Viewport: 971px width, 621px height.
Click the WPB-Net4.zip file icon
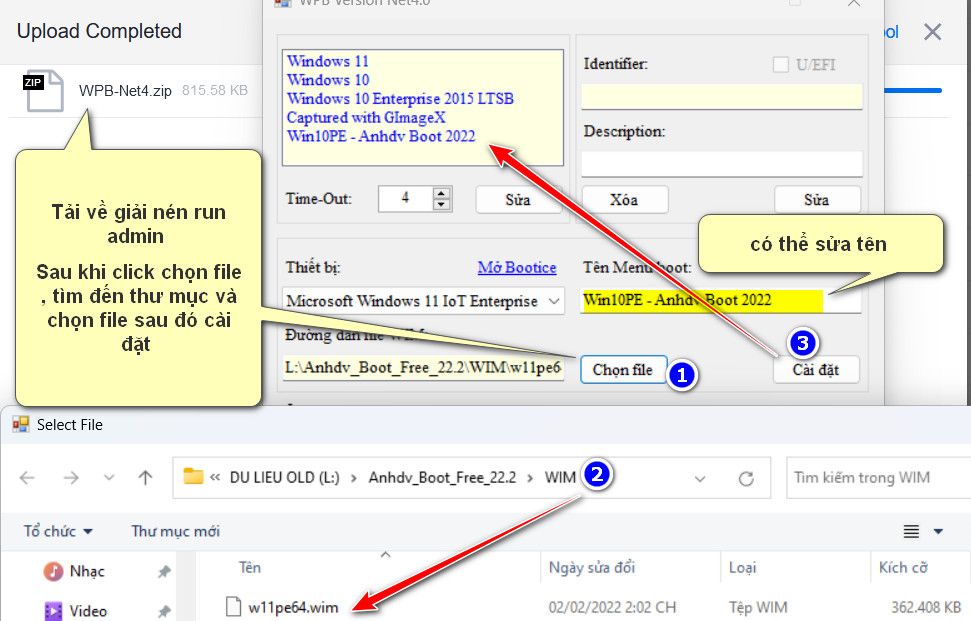coord(44,91)
